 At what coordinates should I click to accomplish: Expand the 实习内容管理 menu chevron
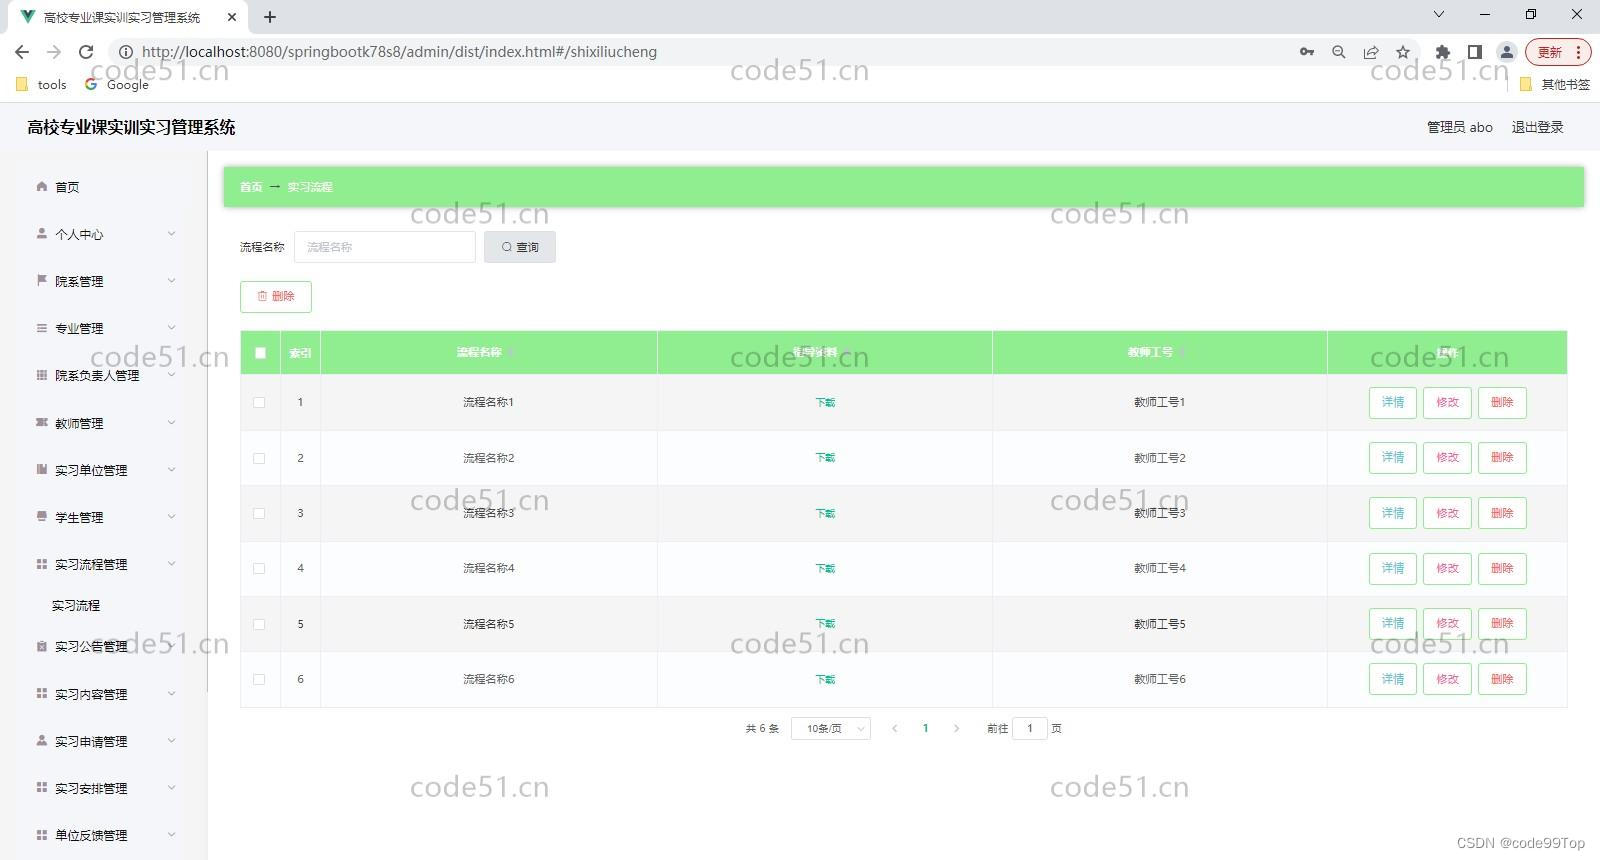point(171,694)
